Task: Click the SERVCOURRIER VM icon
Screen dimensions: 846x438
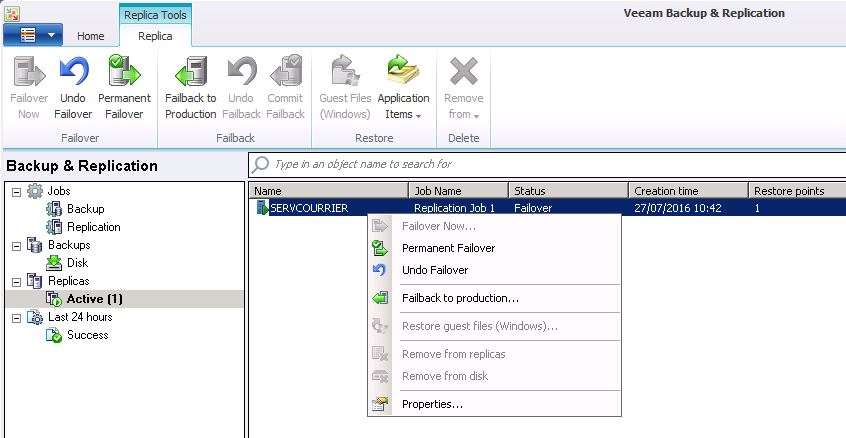Action: click(x=262, y=208)
